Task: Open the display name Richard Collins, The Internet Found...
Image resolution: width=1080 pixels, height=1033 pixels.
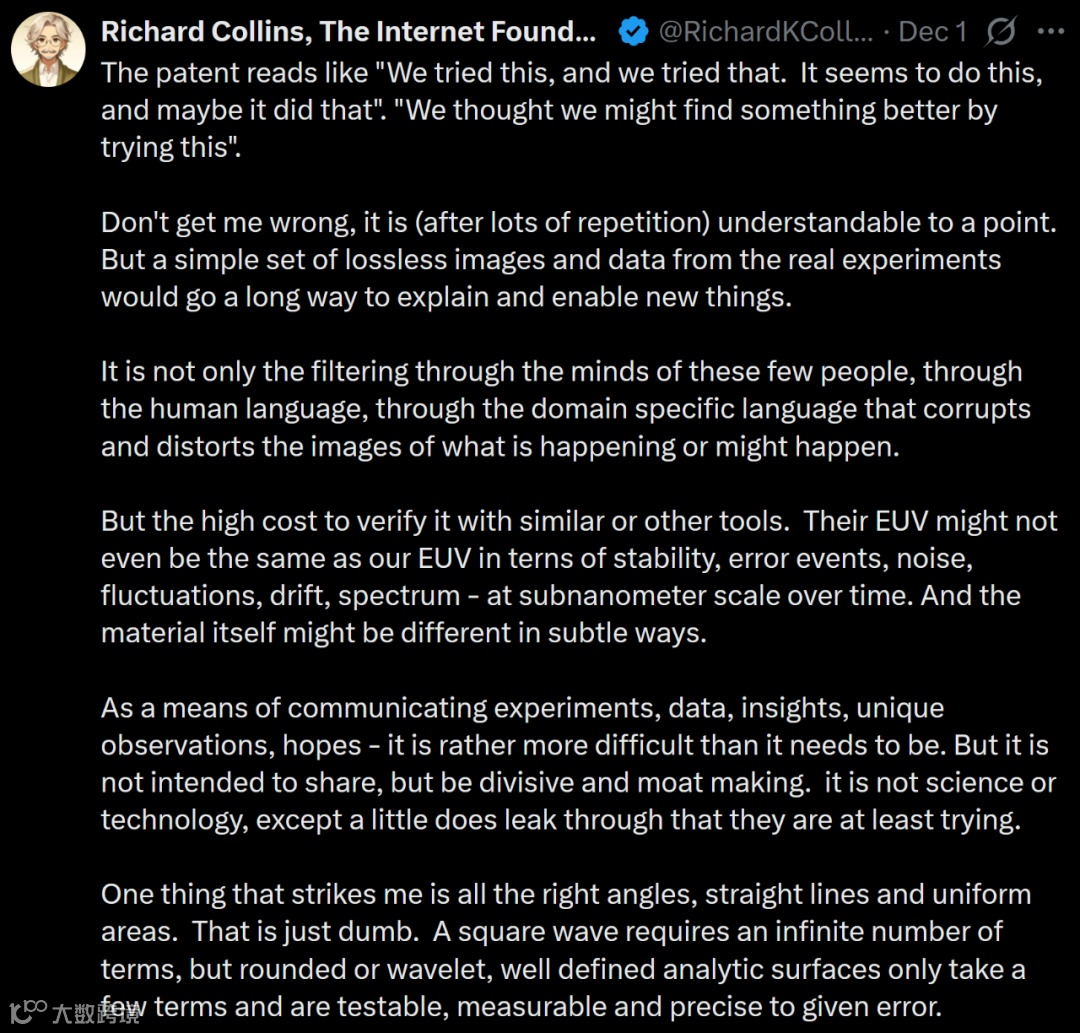Action: (x=349, y=32)
